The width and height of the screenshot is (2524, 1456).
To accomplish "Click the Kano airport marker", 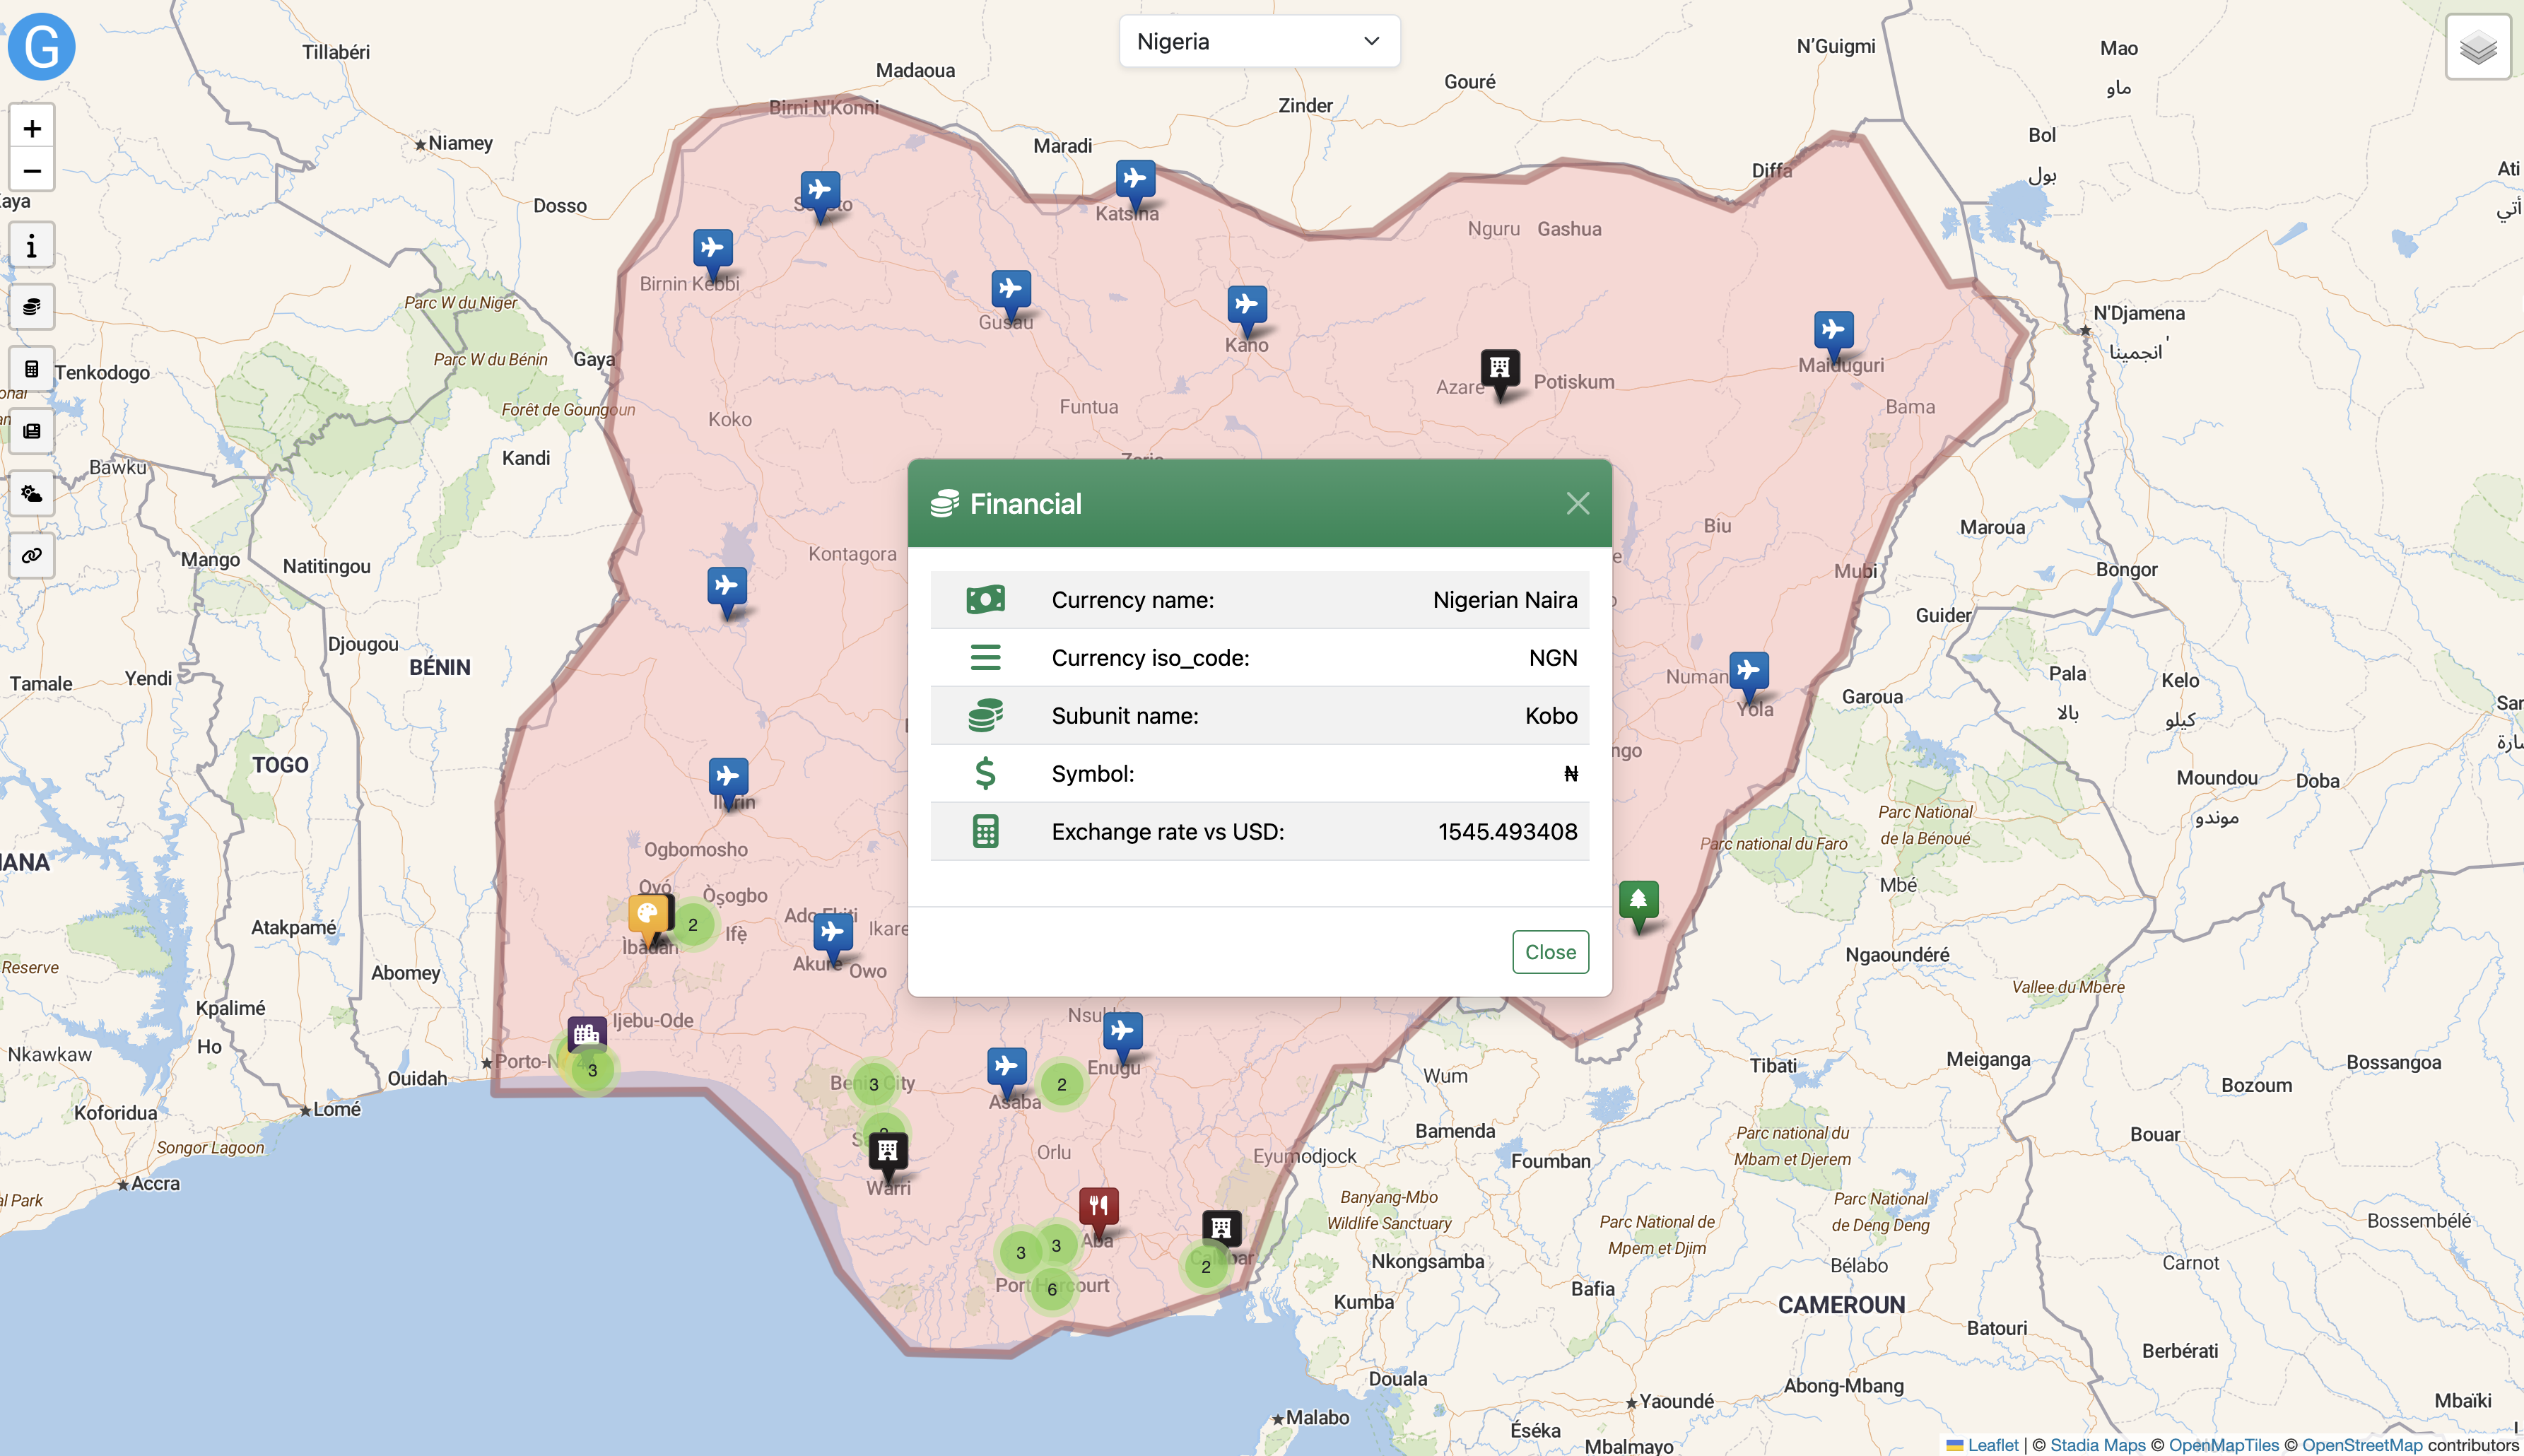I will [1246, 305].
